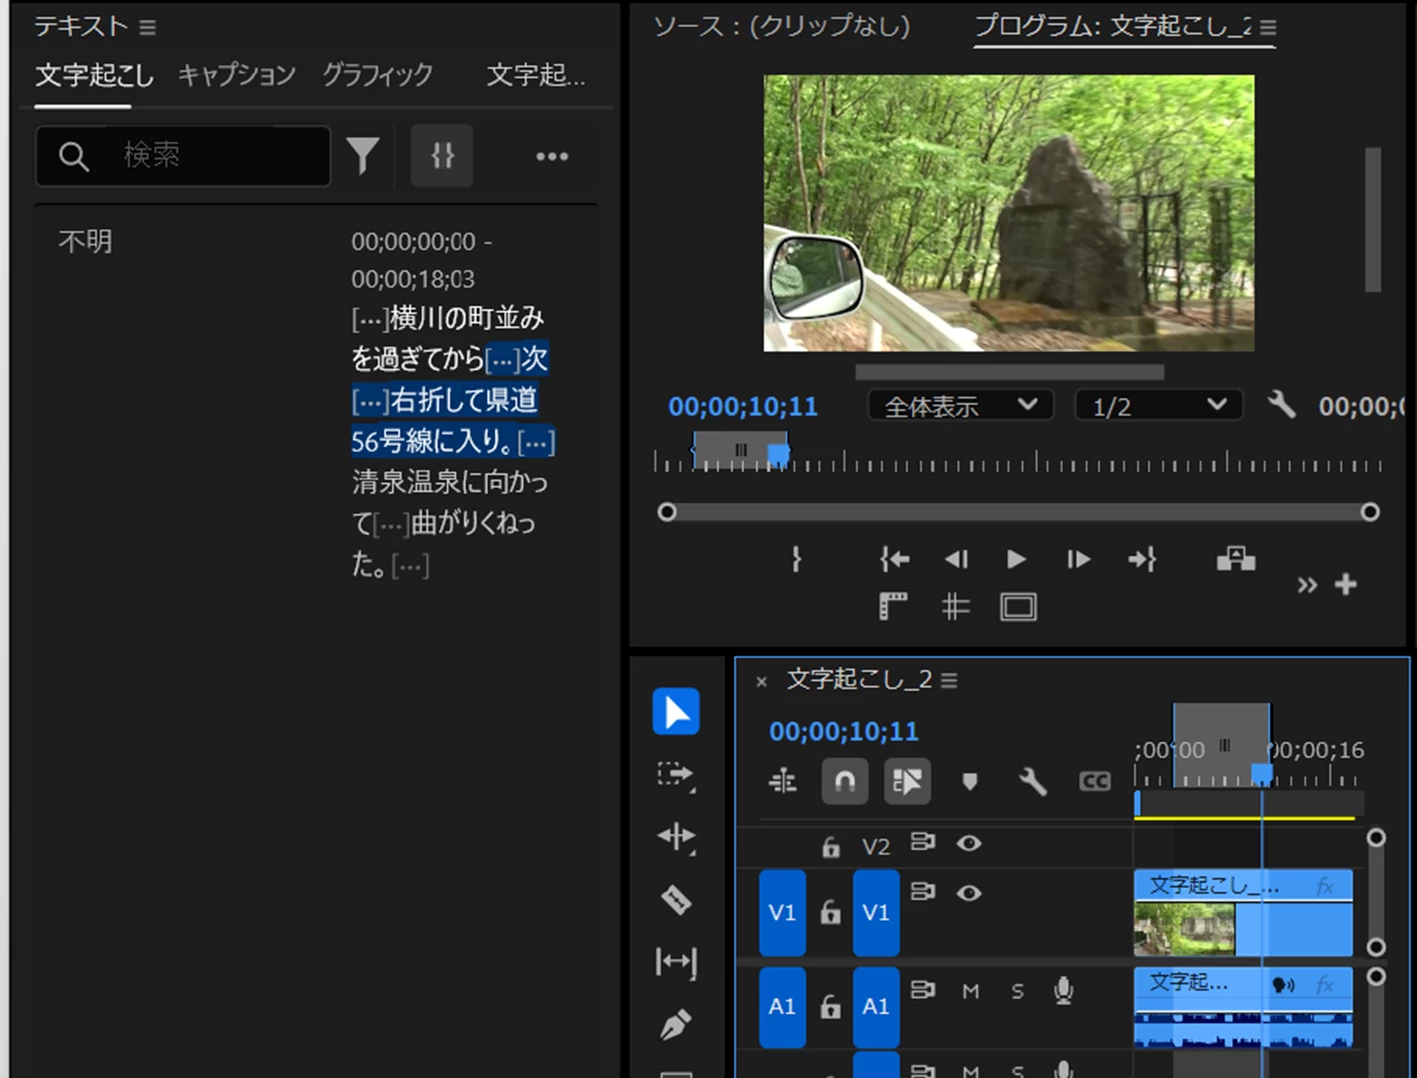Select the 文字起こし video clip on V1

(x=1243, y=912)
